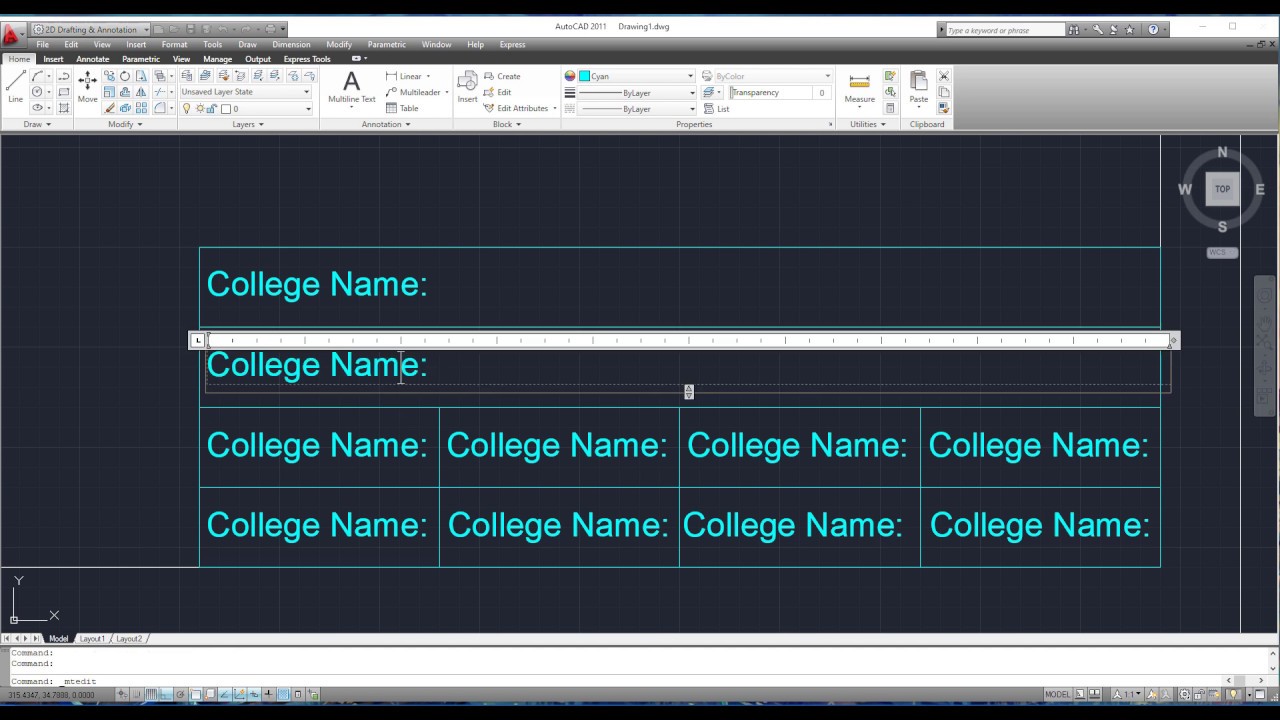Image resolution: width=1280 pixels, height=720 pixels.
Task: Click the Favorites star icon
Action: pyautogui.click(x=1129, y=30)
